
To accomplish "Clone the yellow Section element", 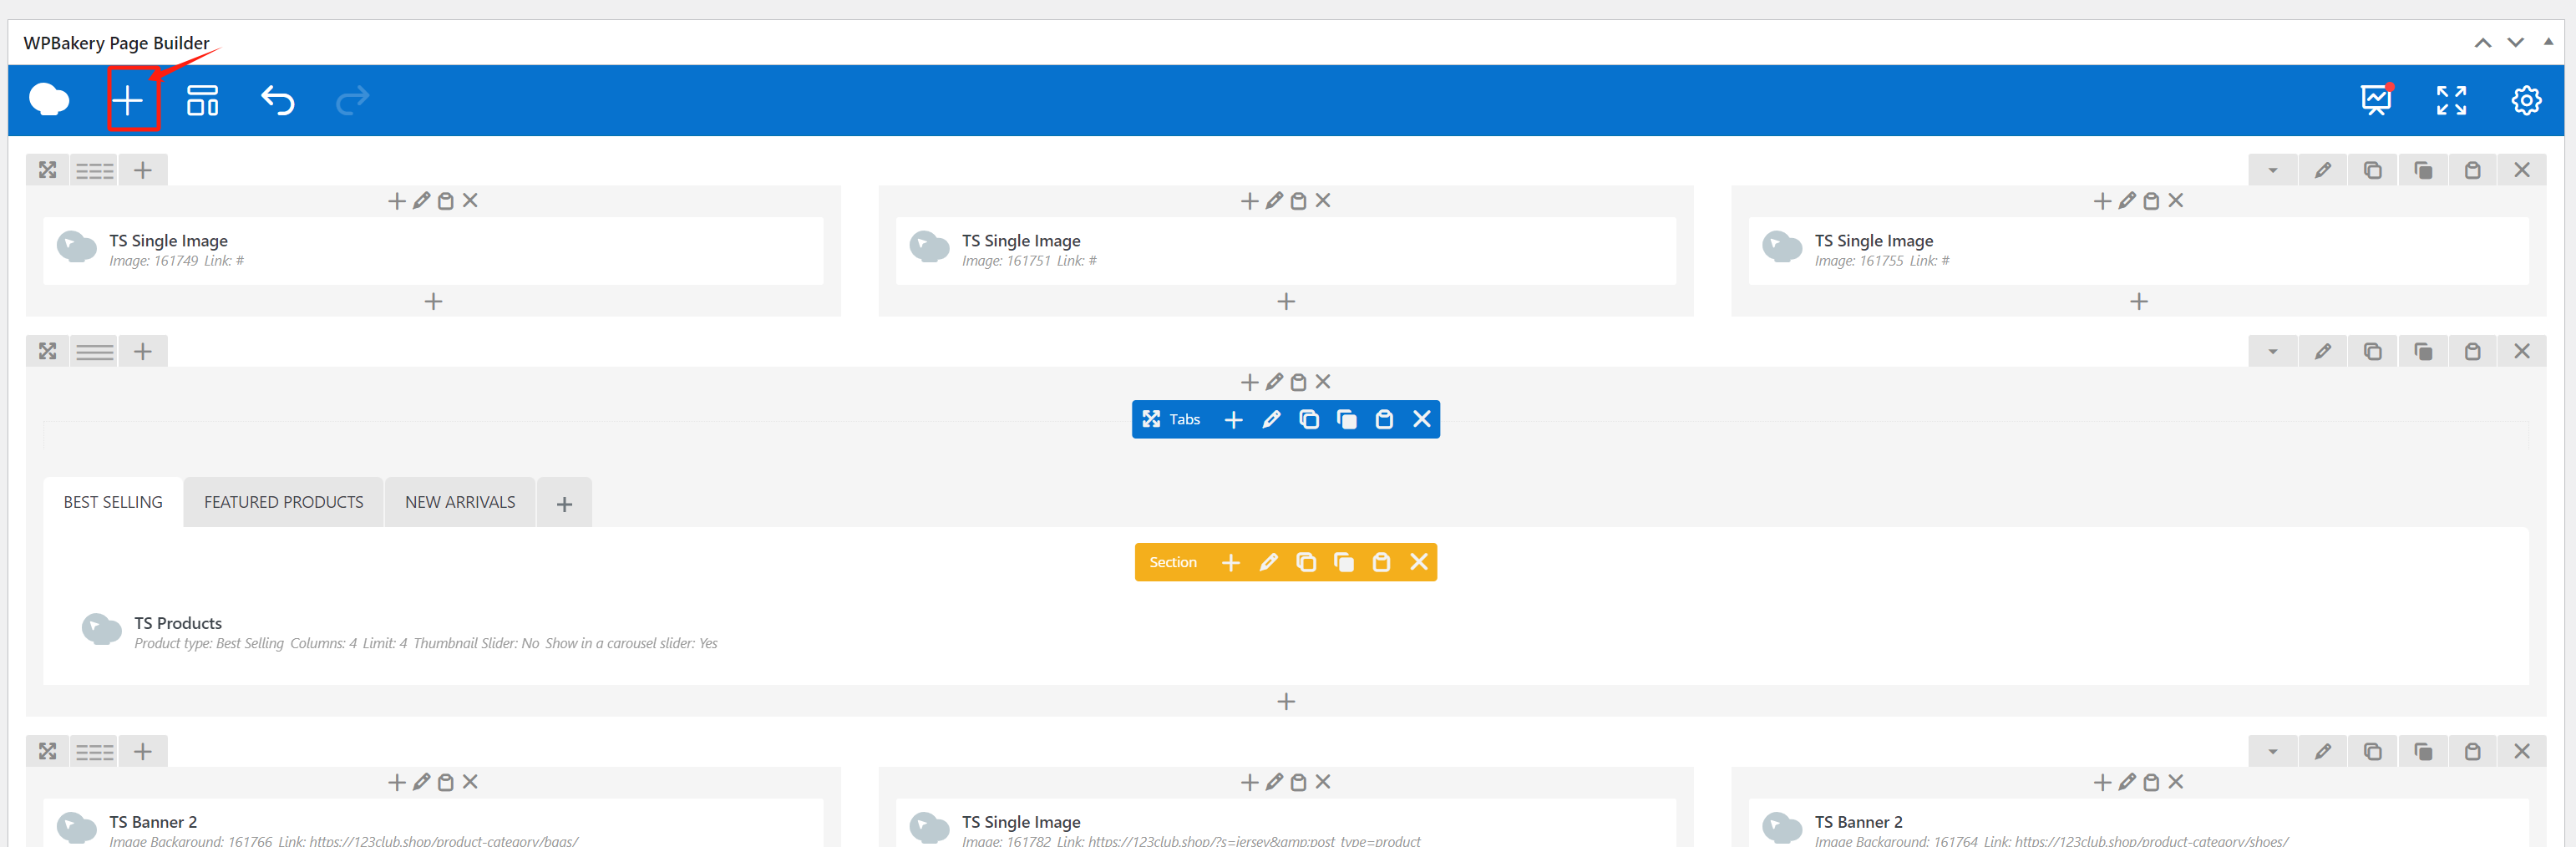I will coord(1306,562).
